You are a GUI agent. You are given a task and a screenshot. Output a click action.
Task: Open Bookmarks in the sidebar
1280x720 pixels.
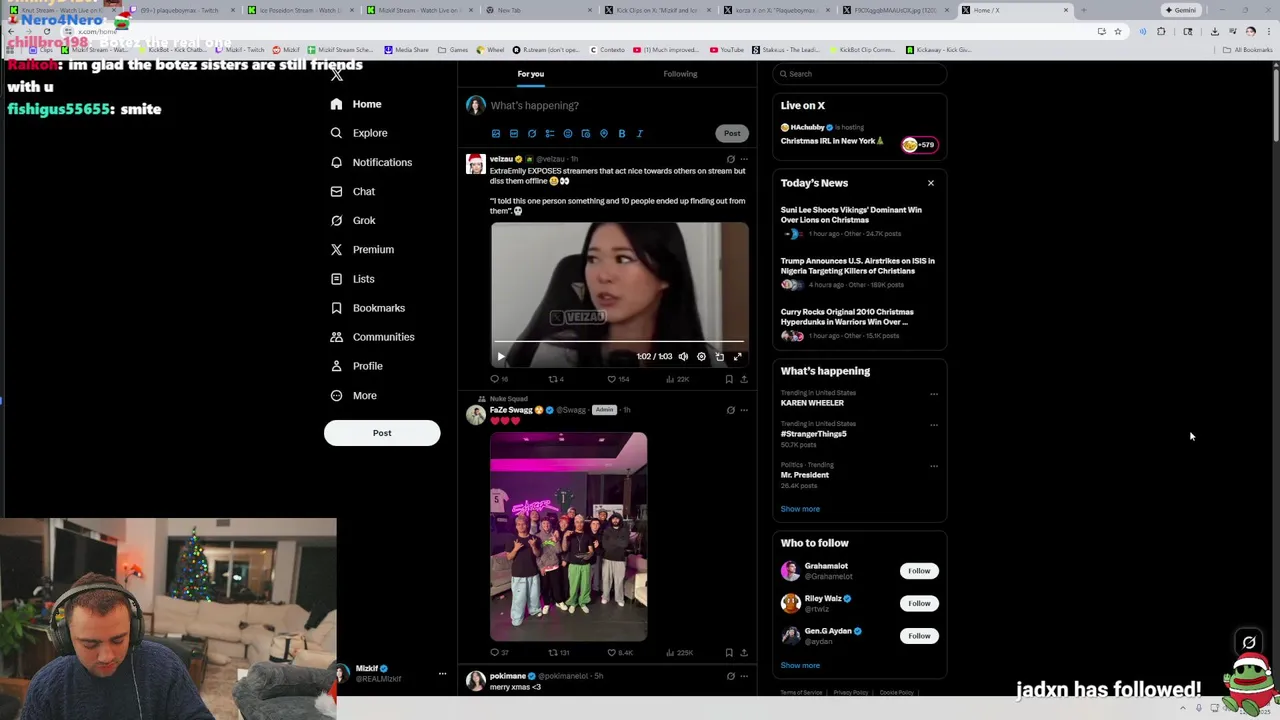pos(368,308)
